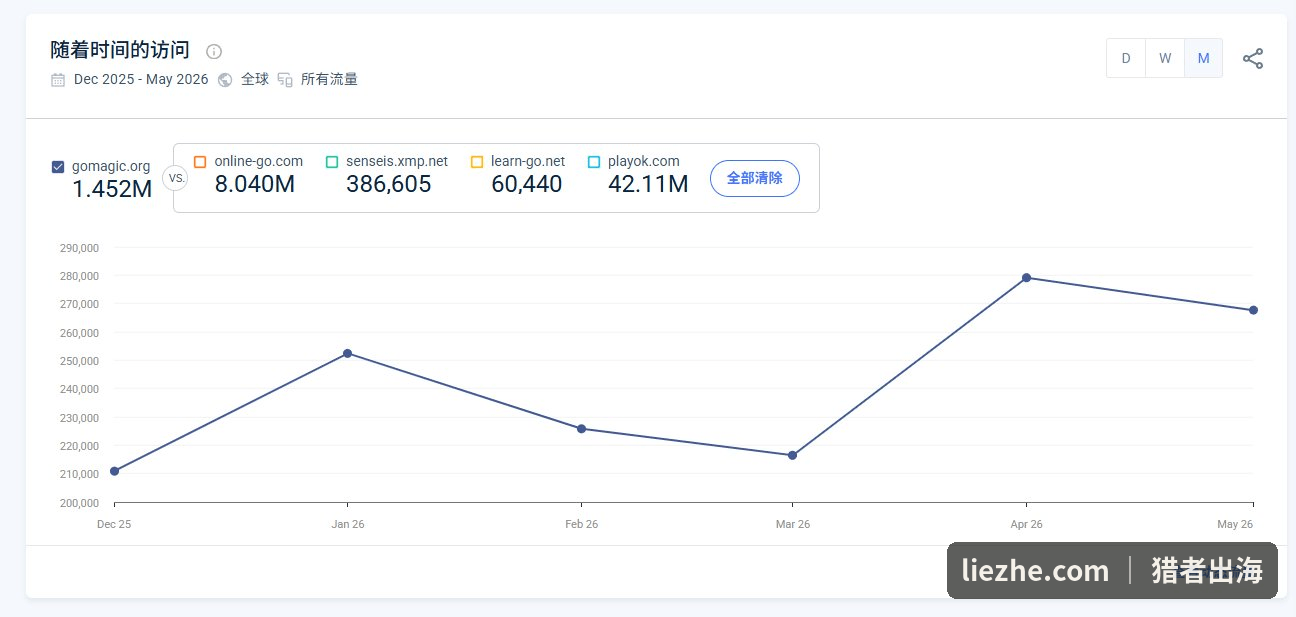Screen dimensions: 1296x617
Task: Click the 全部清除 button
Action: coord(755,178)
